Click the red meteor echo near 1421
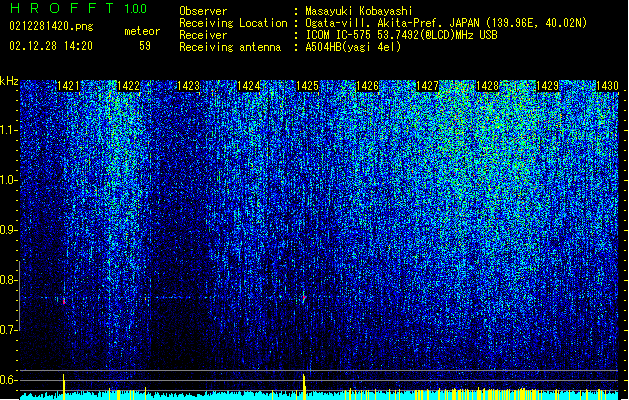The image size is (629, 400). [64, 302]
